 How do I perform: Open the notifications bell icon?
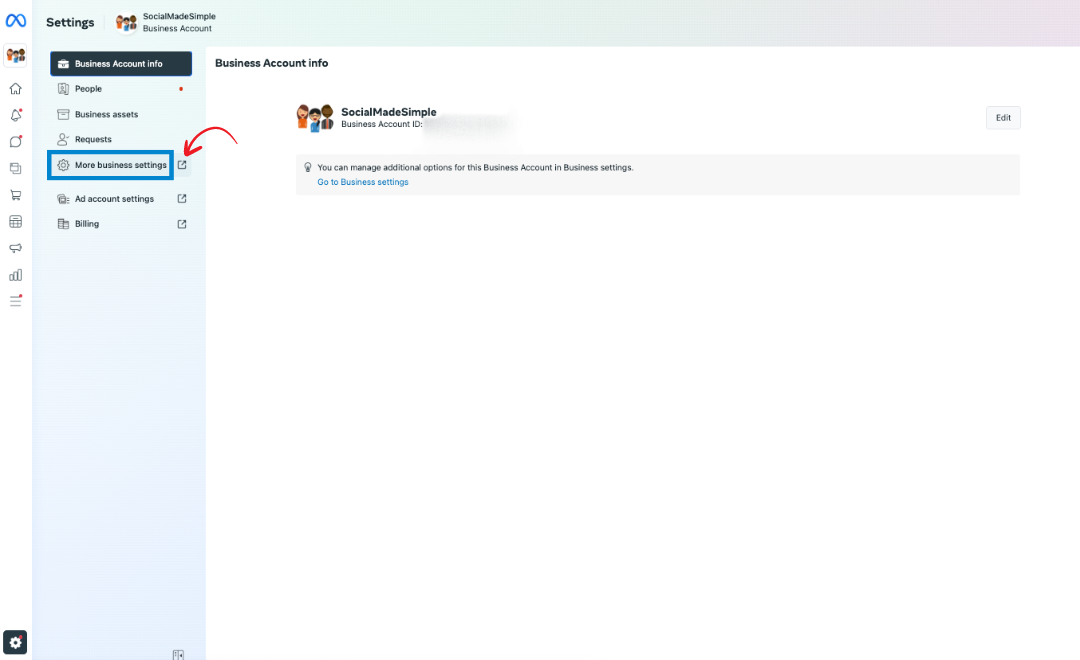(x=15, y=115)
